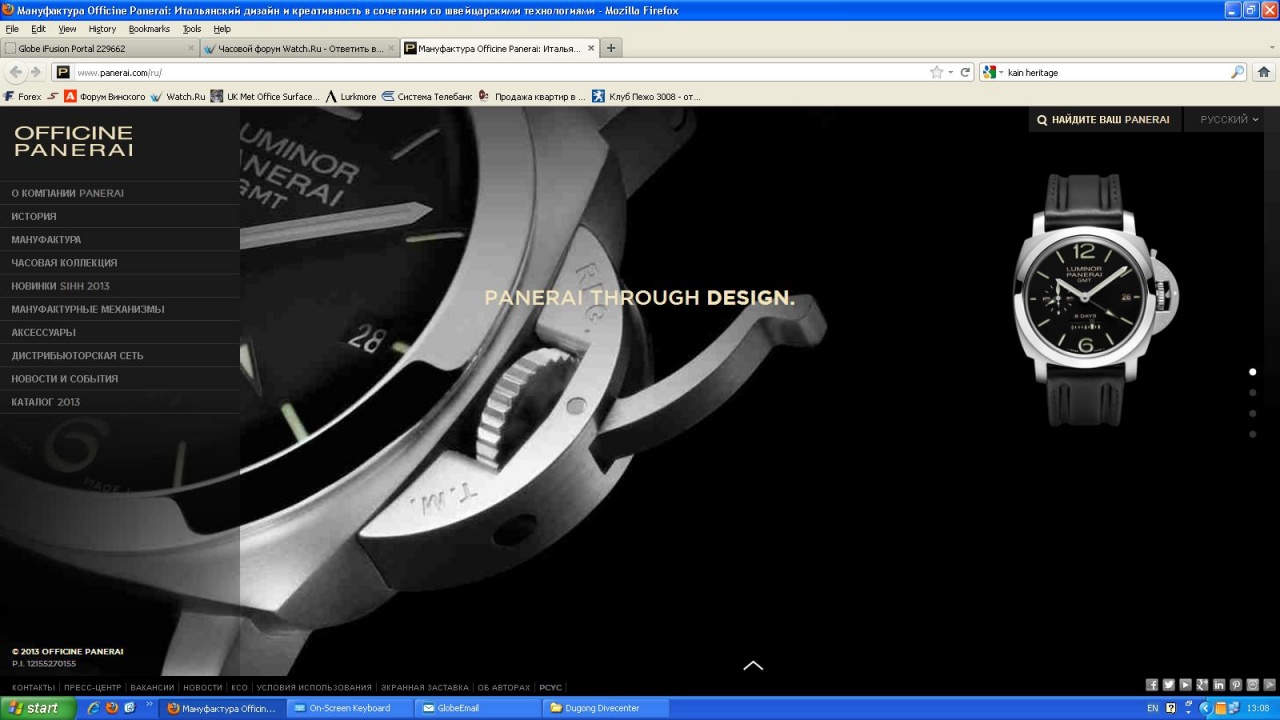This screenshot has width=1280, height=720.
Task: Open Pinterest social icon in footer
Action: [1236, 685]
